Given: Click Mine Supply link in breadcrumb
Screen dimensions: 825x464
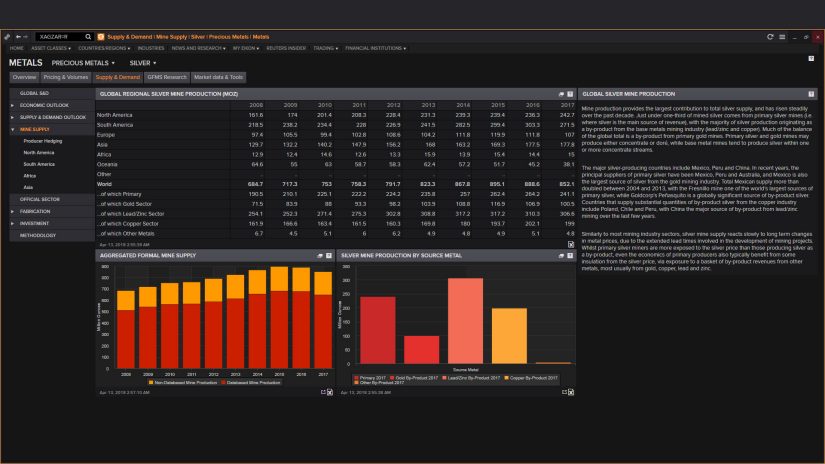Looking at the screenshot, I should click(172, 37).
